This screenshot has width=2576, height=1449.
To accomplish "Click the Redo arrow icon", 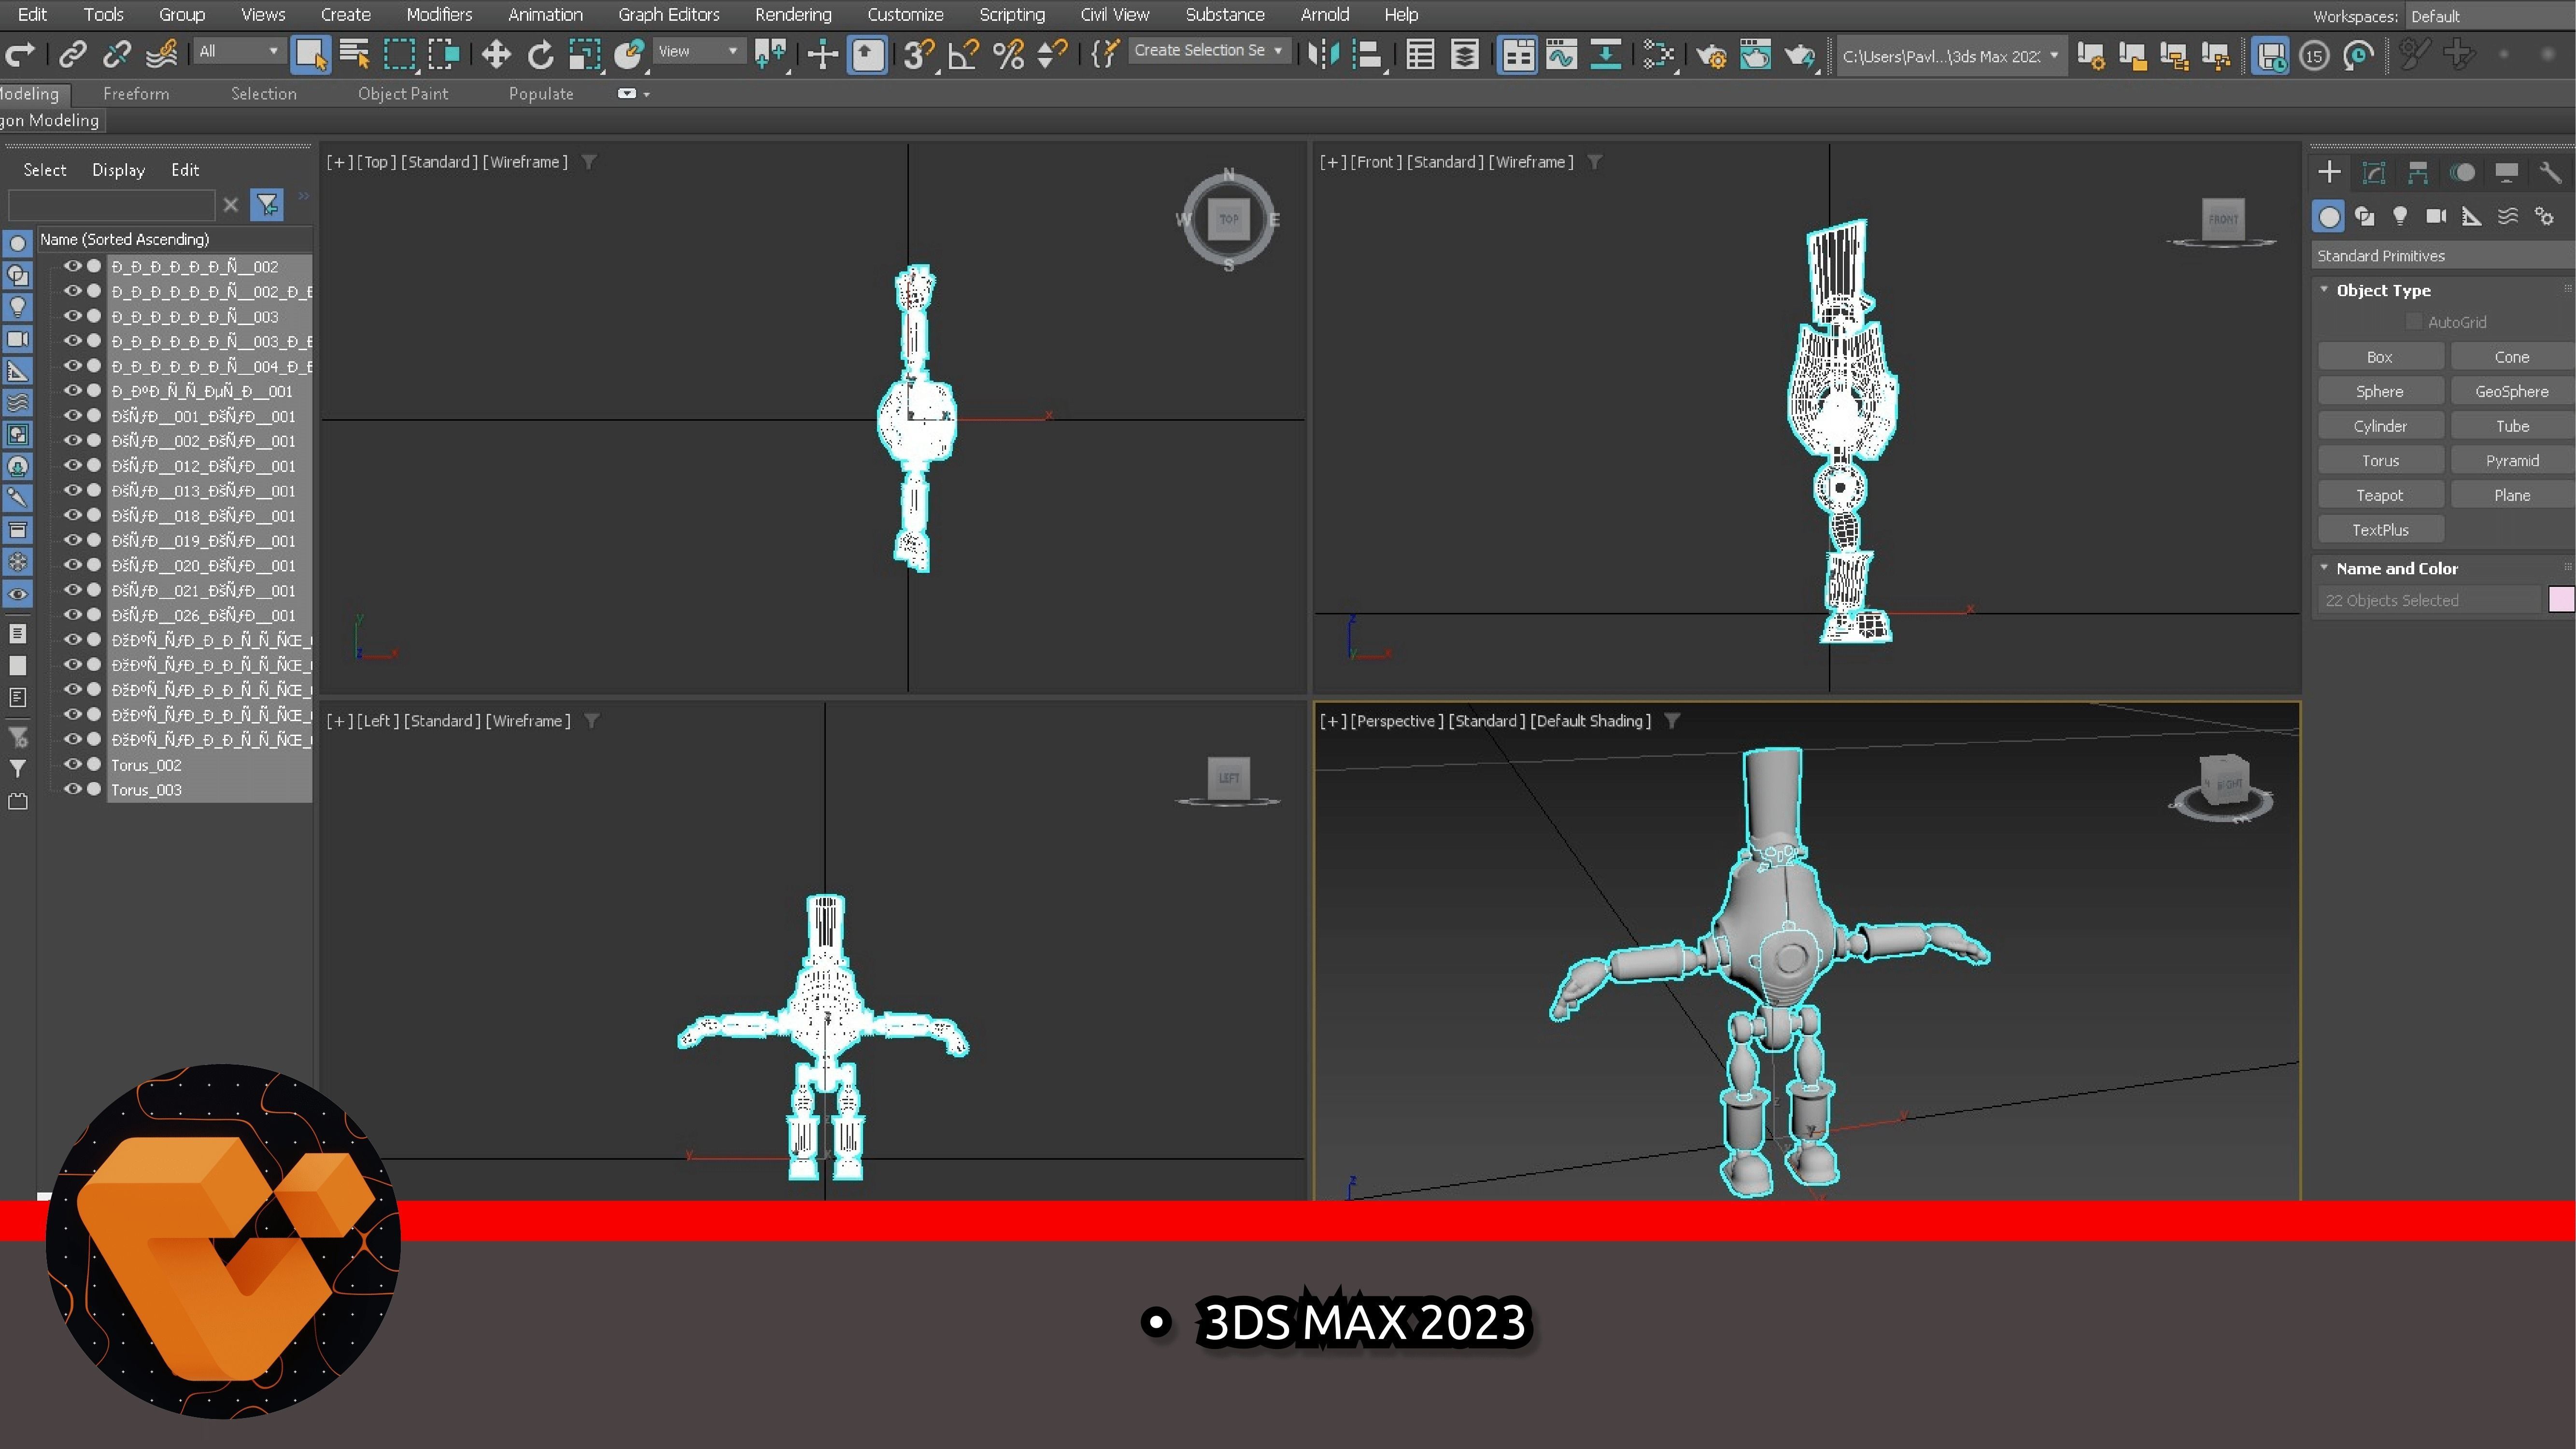I will (20, 54).
